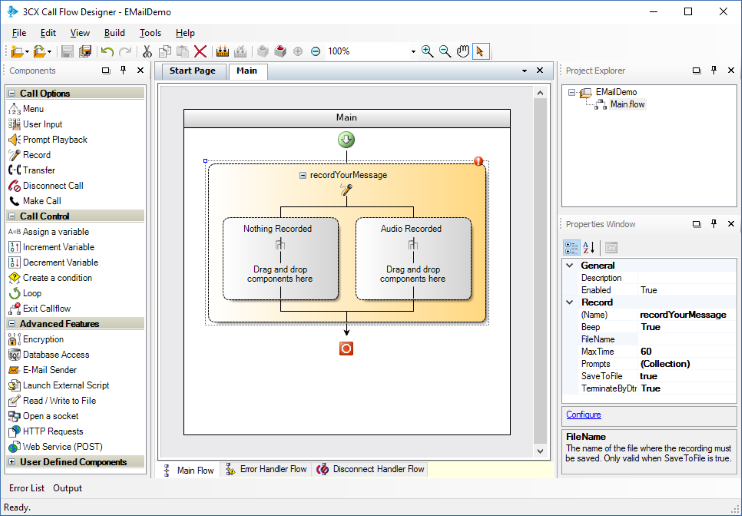Viewport: 742px width, 516px height.
Task: Collapse the recordYourMessage block
Action: [x=303, y=176]
